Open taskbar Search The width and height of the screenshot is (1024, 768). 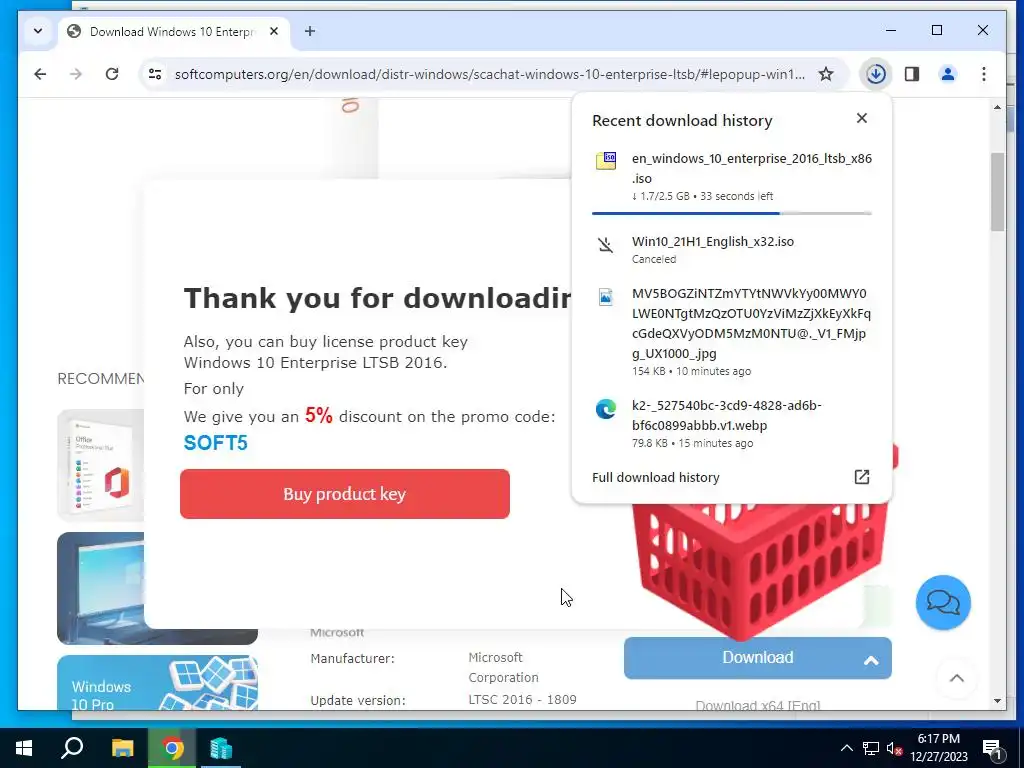(x=72, y=748)
